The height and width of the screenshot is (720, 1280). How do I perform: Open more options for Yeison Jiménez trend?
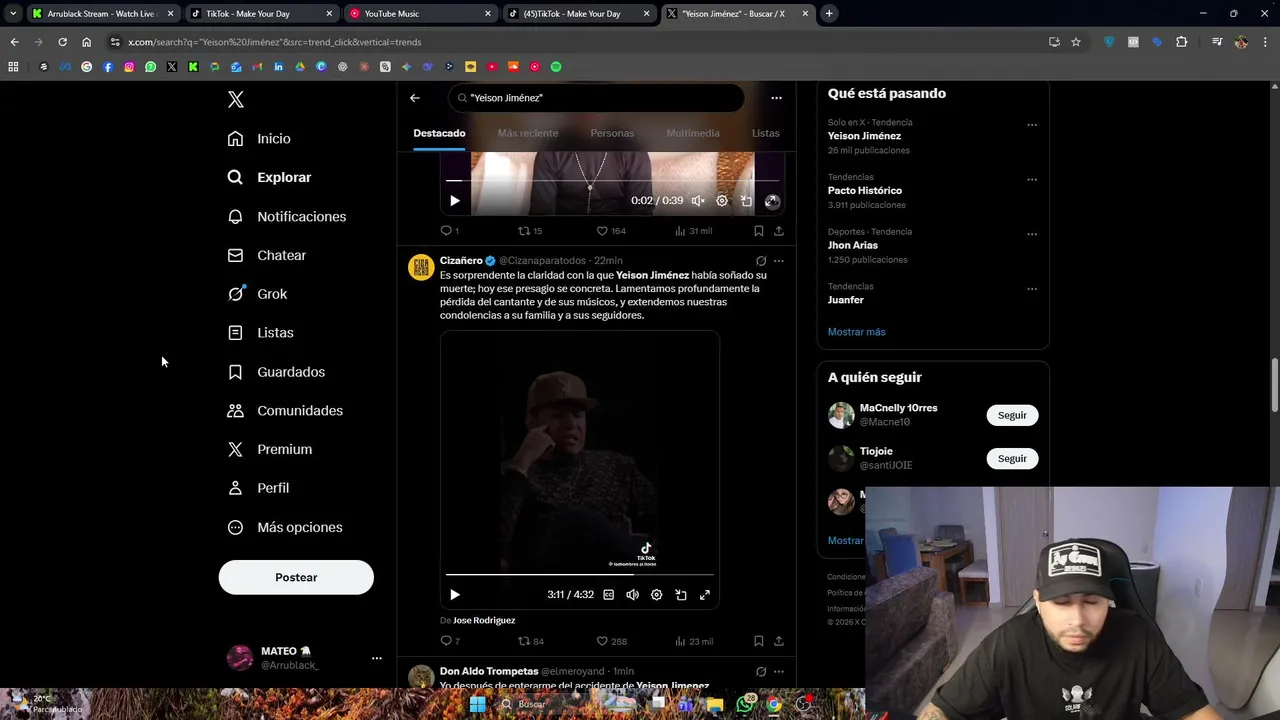tap(1032, 125)
